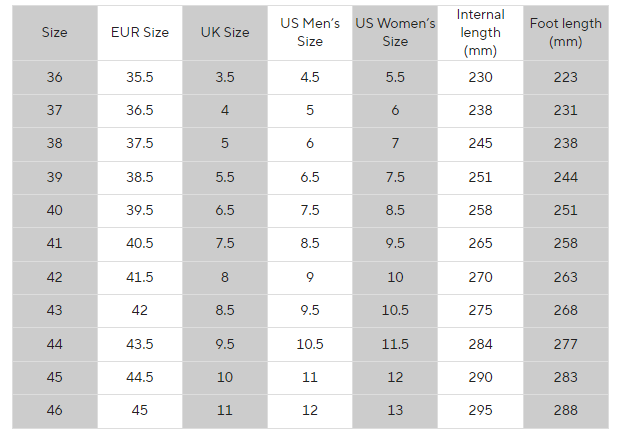Select foot length value 223
This screenshot has height=434, width=620.
click(565, 77)
